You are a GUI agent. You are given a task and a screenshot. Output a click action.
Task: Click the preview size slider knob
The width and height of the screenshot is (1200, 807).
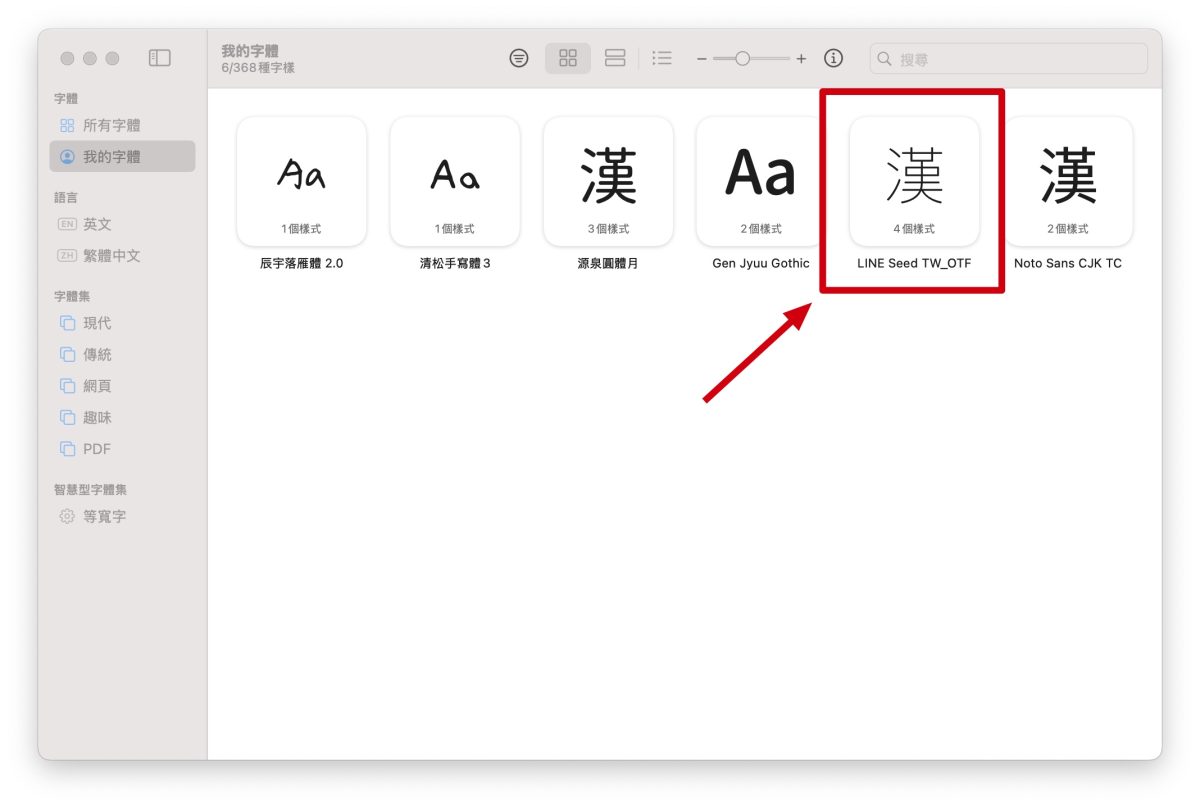coord(742,59)
